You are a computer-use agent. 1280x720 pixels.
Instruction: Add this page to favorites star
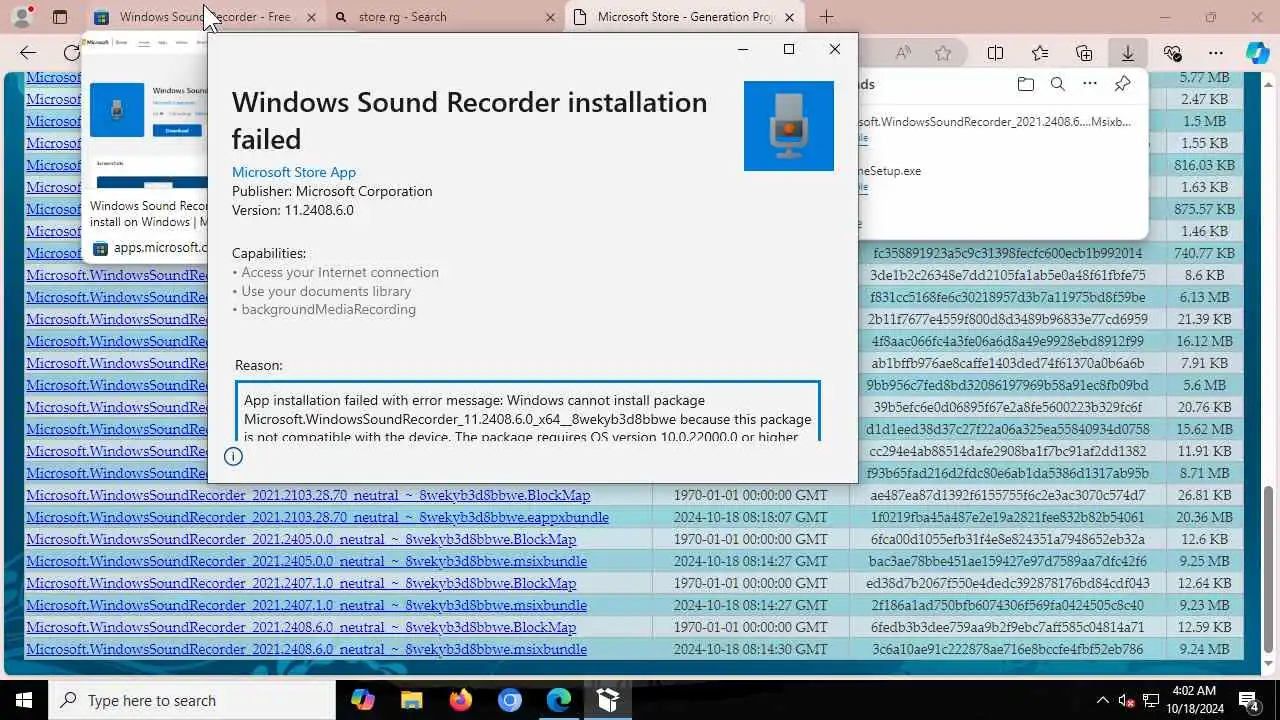coord(943,53)
